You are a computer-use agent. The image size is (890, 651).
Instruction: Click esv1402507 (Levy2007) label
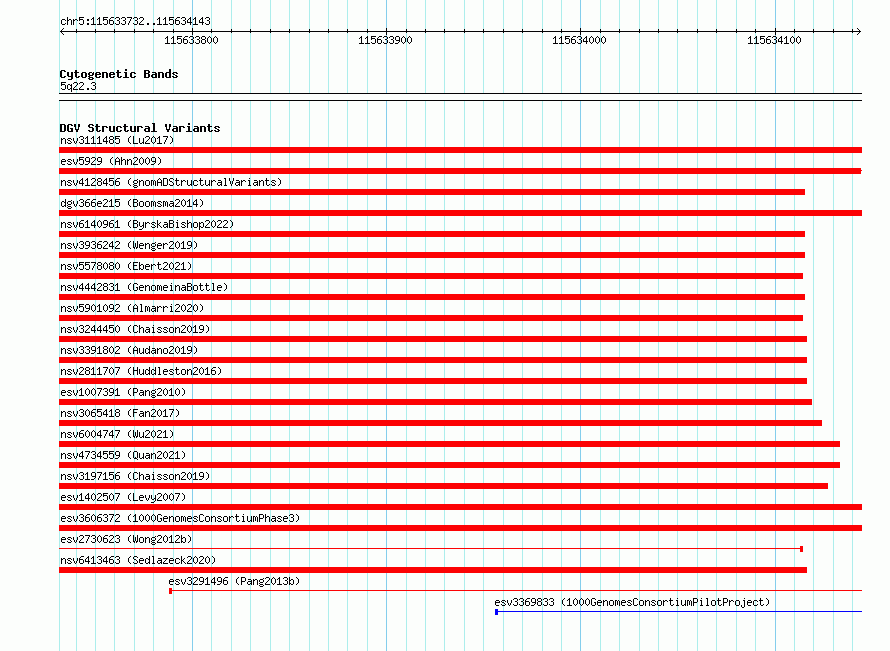123,497
